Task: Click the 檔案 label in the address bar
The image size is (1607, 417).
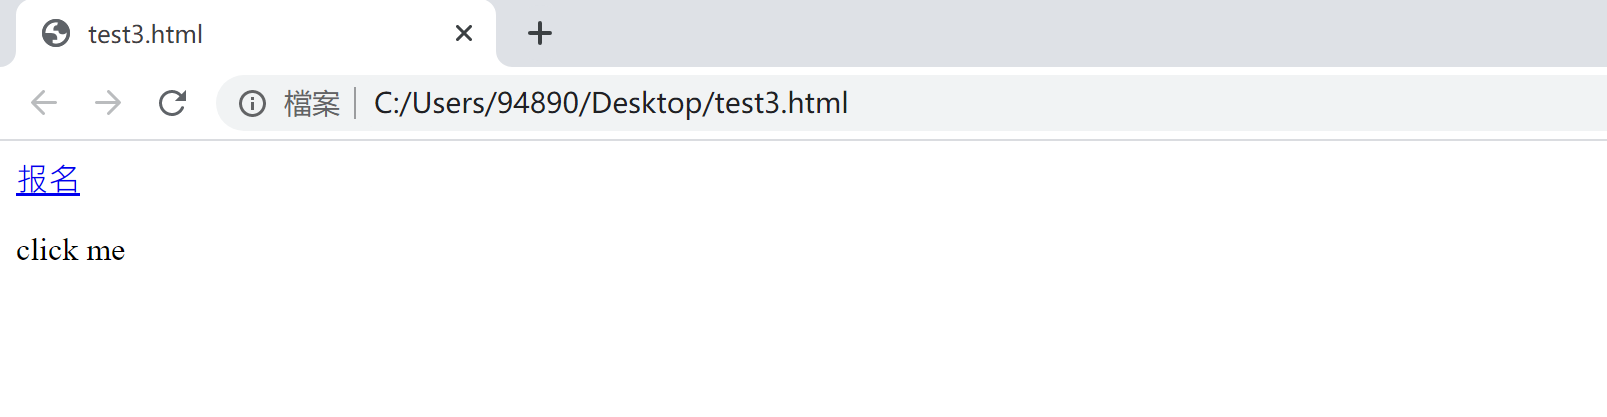Action: coord(312,103)
